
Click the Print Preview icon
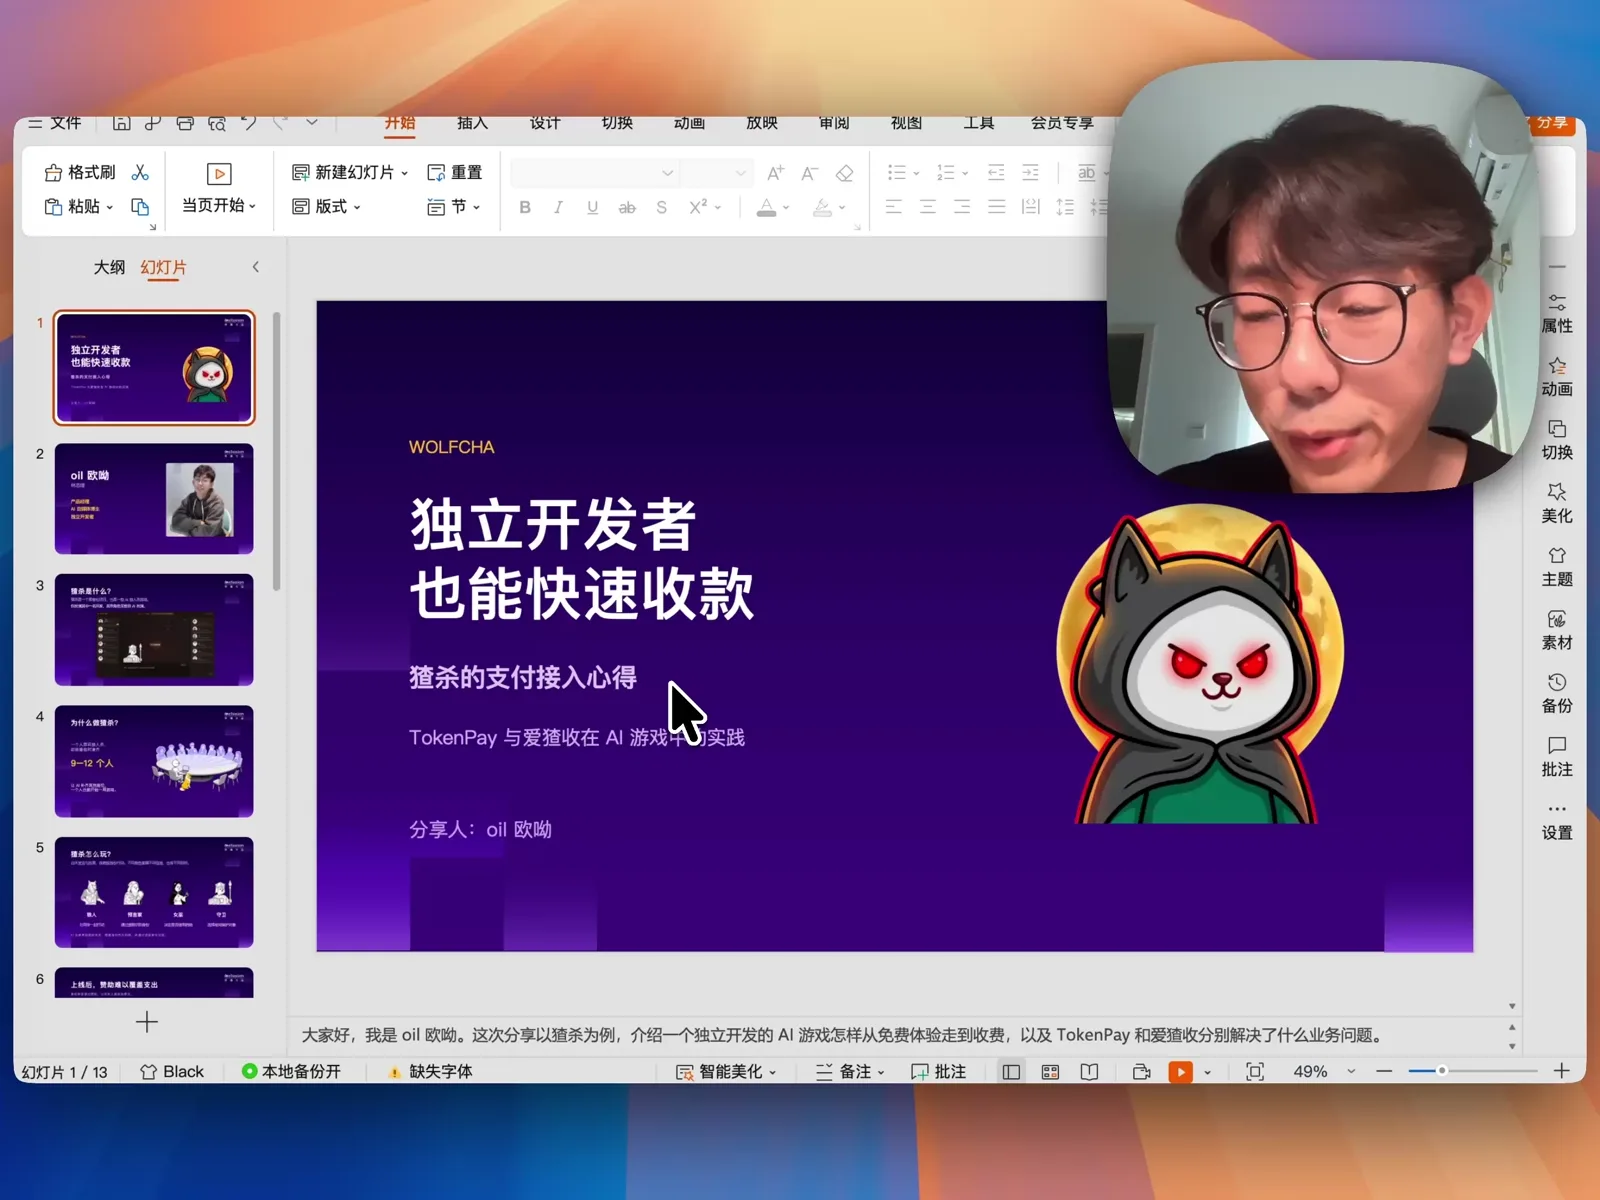click(x=217, y=123)
